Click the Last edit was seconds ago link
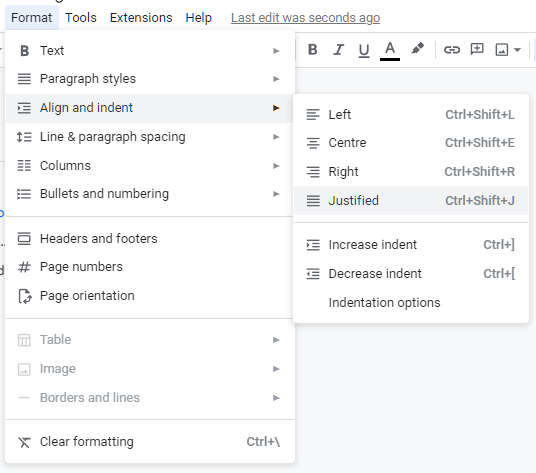The width and height of the screenshot is (536, 473). coord(305,18)
